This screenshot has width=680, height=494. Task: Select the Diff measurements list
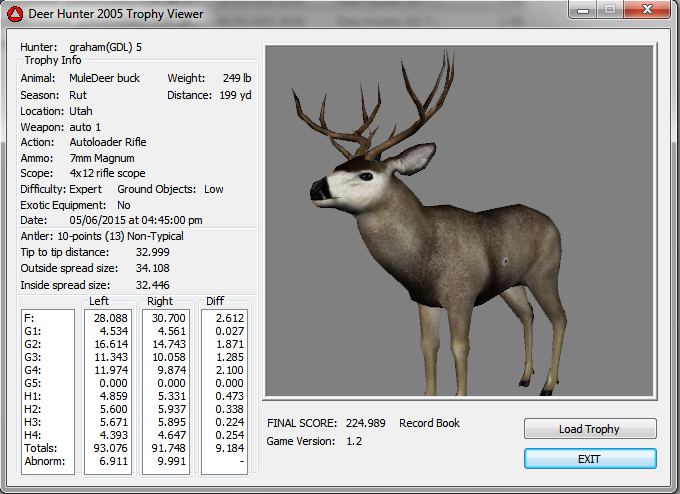(225, 392)
